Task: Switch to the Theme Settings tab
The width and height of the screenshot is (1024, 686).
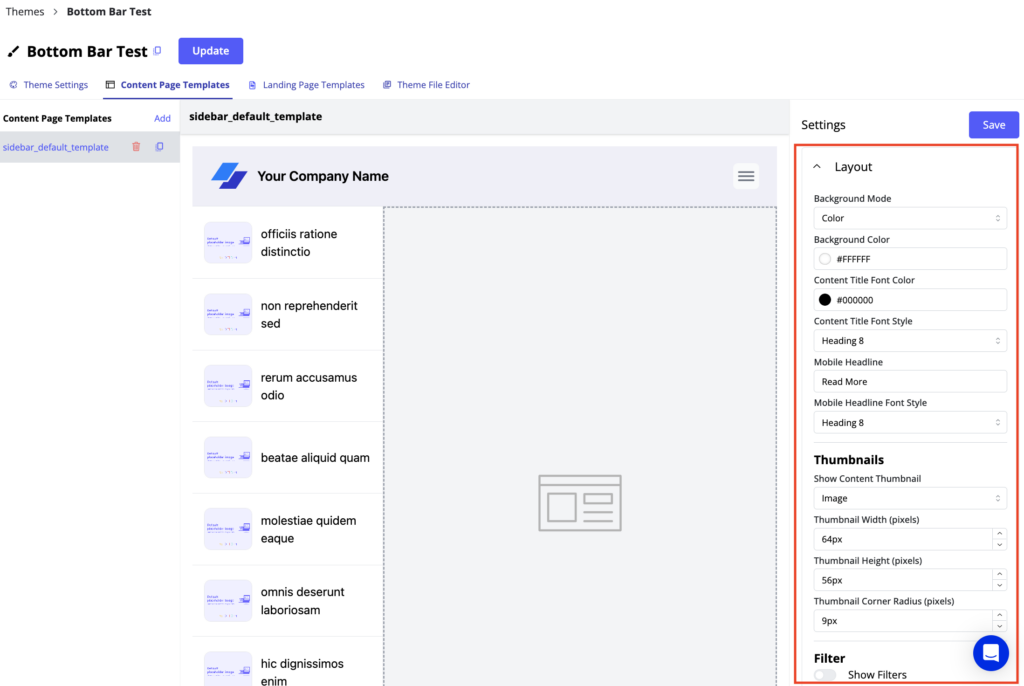Action: 48,85
